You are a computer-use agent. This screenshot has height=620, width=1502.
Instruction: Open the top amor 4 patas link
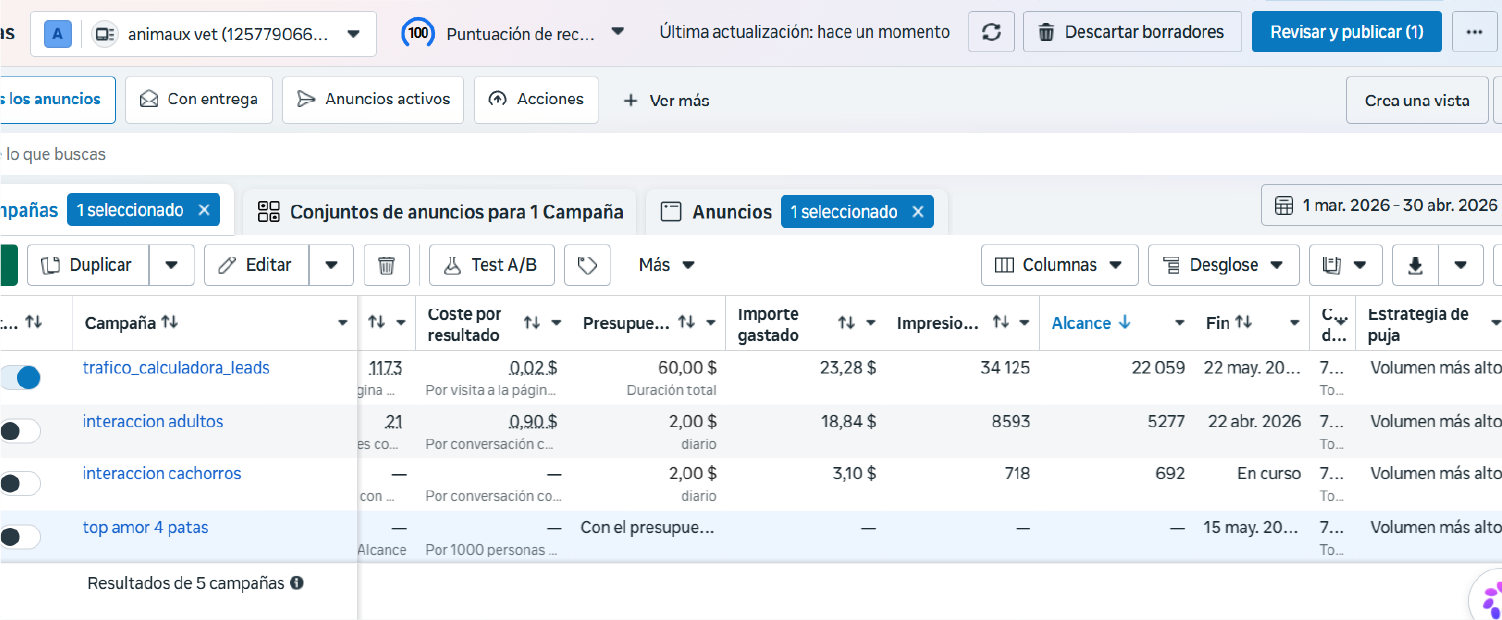146,527
